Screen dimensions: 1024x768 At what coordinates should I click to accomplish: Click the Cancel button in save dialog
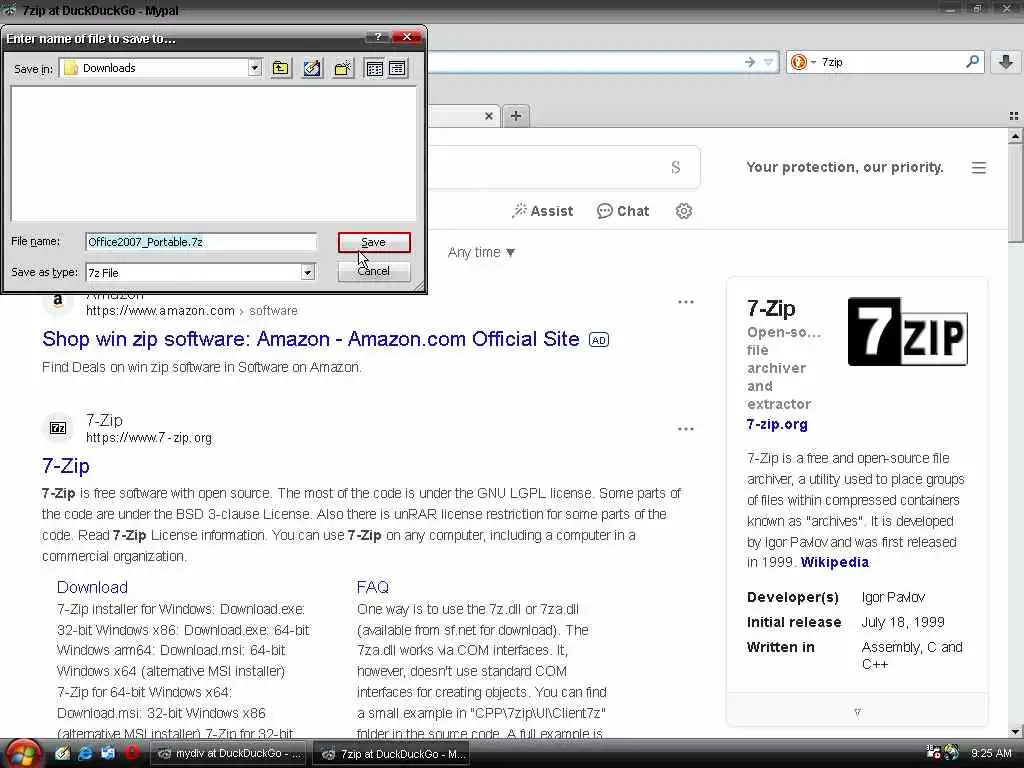[374, 271]
